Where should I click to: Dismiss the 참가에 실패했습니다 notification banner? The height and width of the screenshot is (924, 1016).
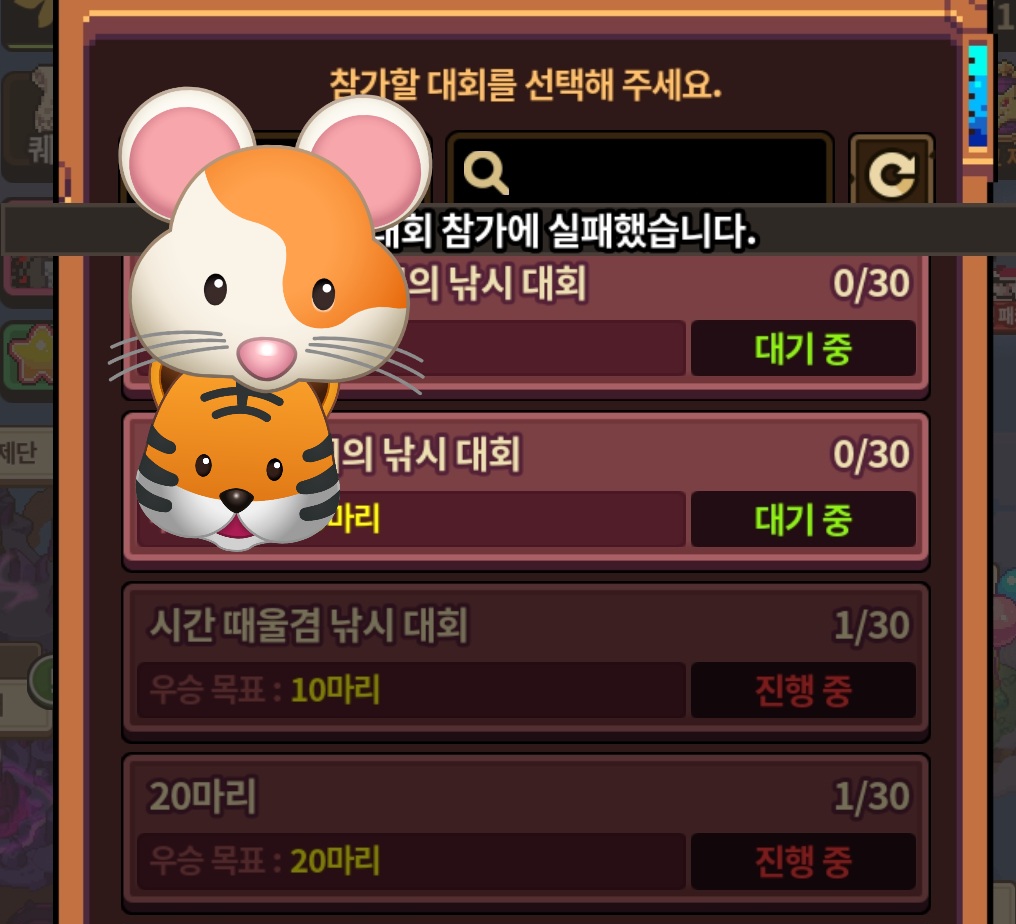pos(509,230)
